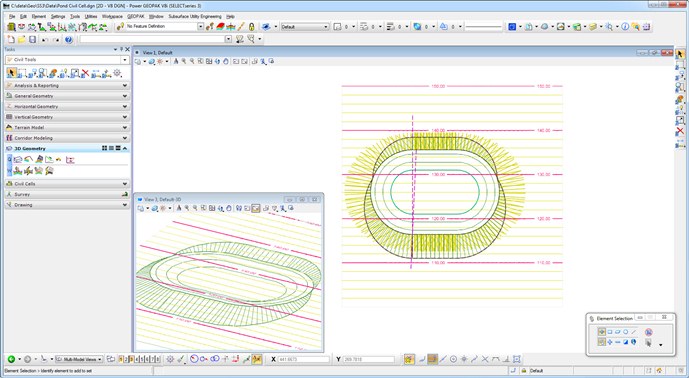Click the X coordinate input field
This screenshot has height=378, width=689.
303,359
